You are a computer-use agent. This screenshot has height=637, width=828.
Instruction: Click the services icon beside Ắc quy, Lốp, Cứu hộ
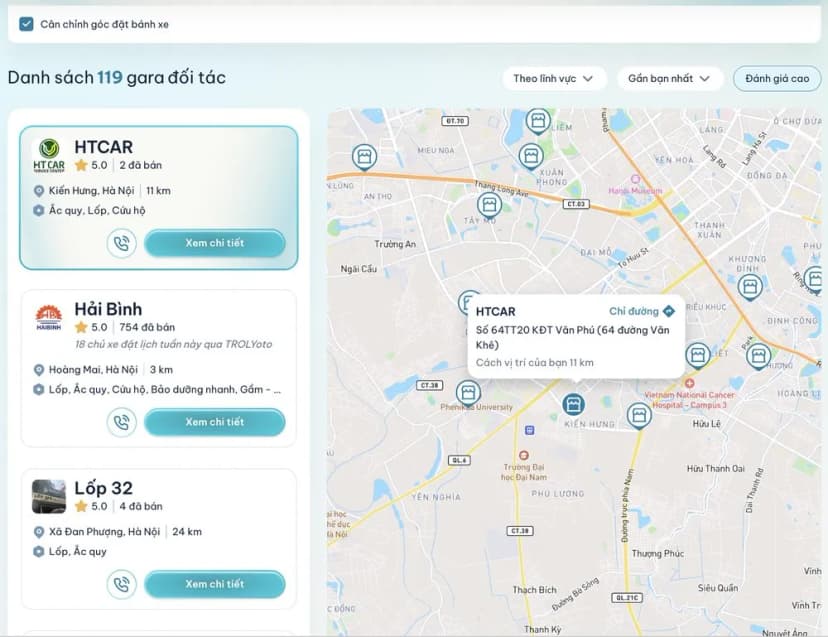[39, 211]
